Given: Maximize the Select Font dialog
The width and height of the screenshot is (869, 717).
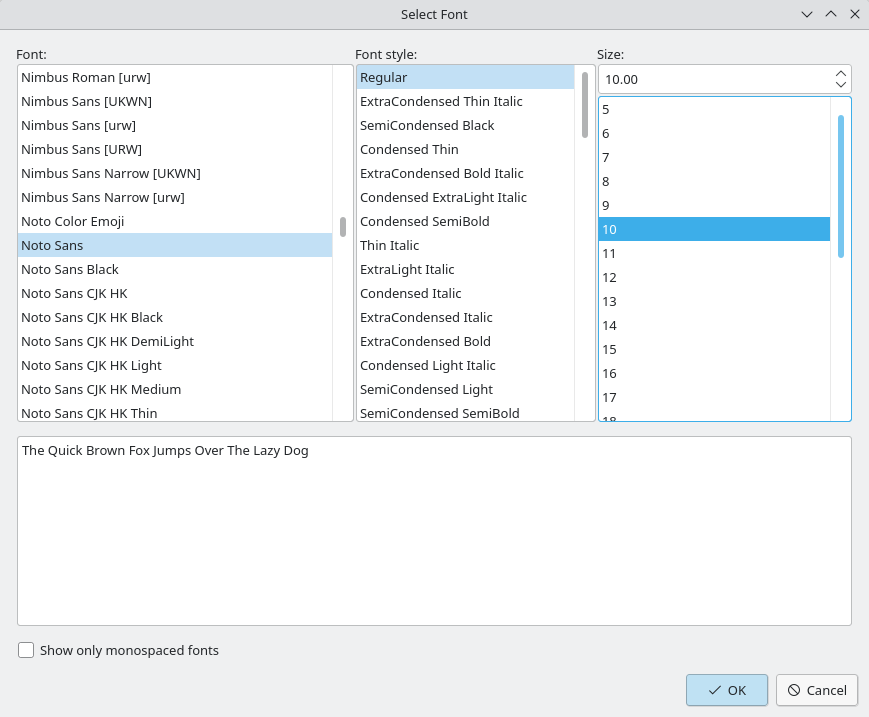Looking at the screenshot, I should point(831,14).
